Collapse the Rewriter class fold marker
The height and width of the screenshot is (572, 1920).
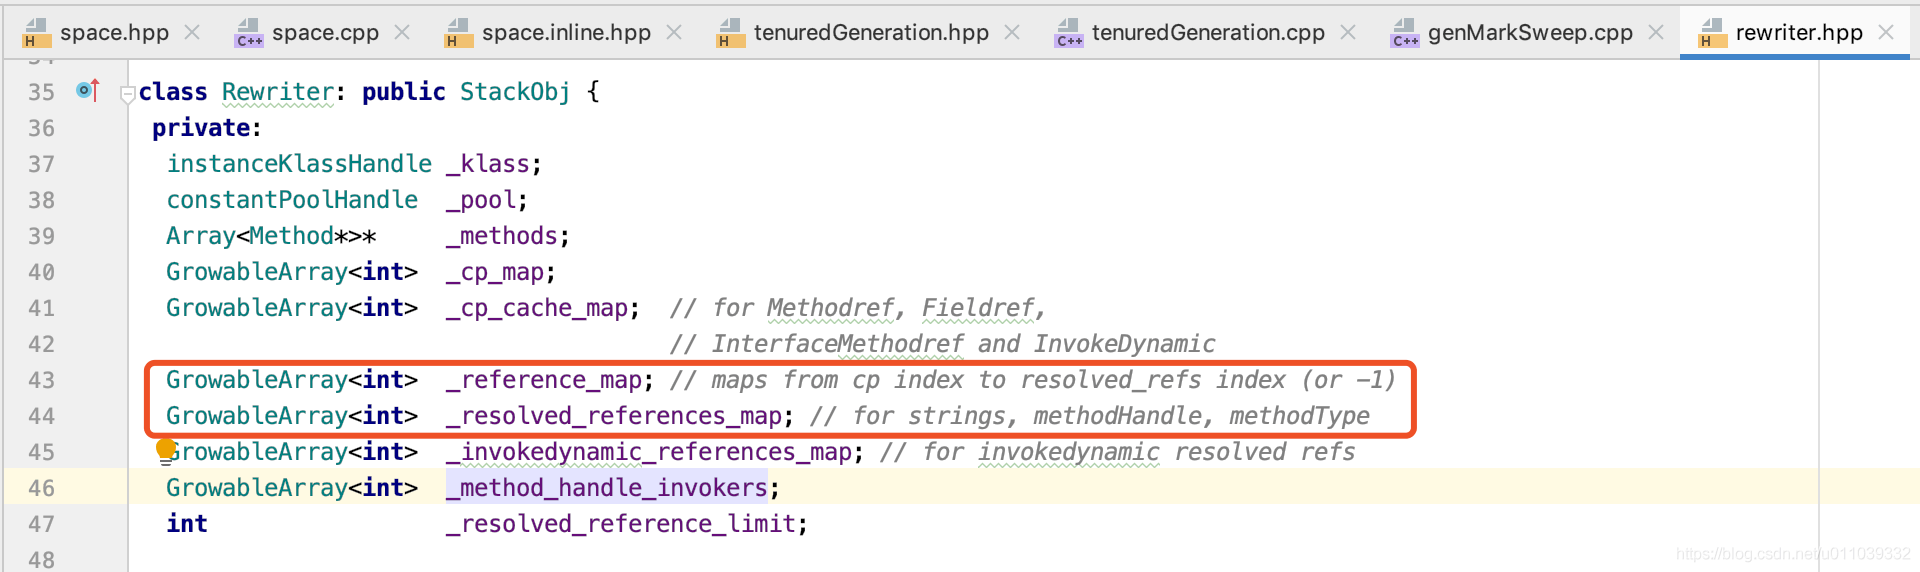[x=127, y=94]
